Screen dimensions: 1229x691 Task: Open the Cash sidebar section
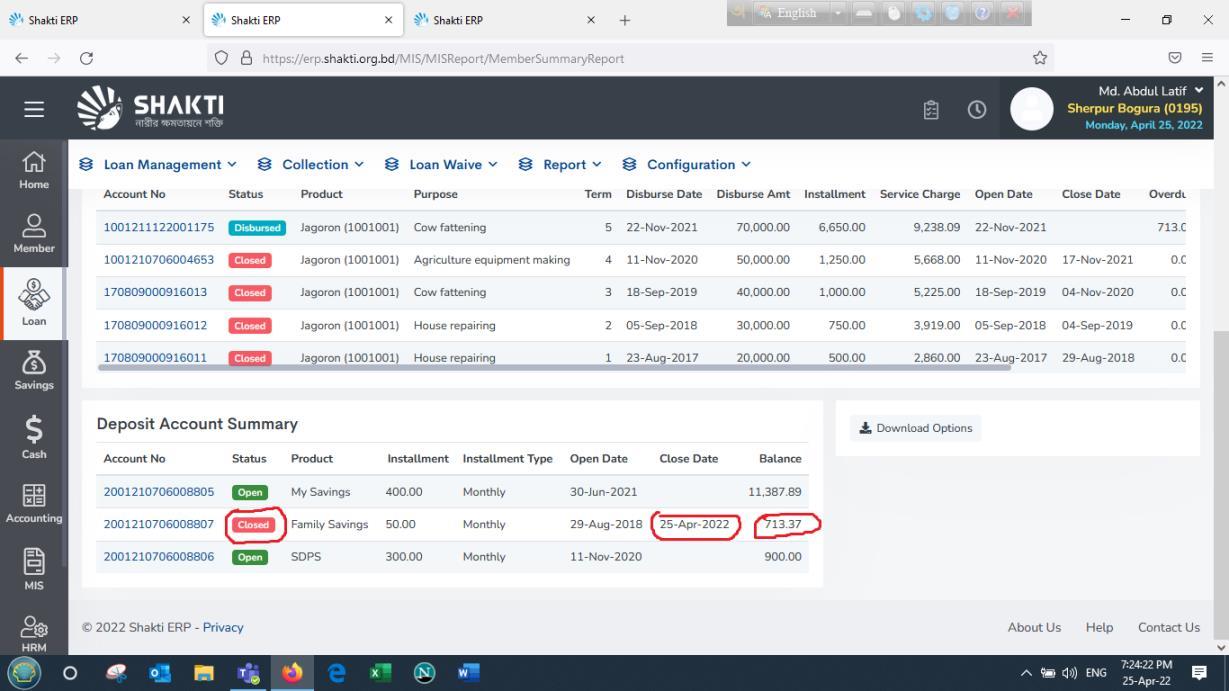[34, 436]
